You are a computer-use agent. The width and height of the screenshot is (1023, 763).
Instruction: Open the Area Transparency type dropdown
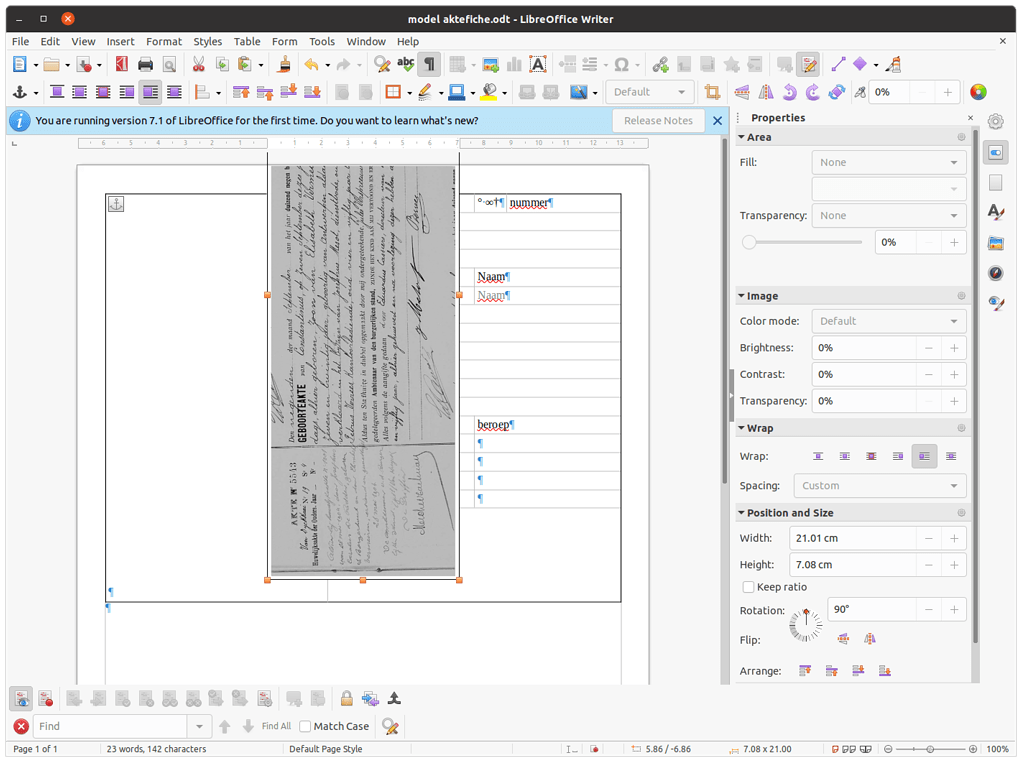pyautogui.click(x=889, y=215)
